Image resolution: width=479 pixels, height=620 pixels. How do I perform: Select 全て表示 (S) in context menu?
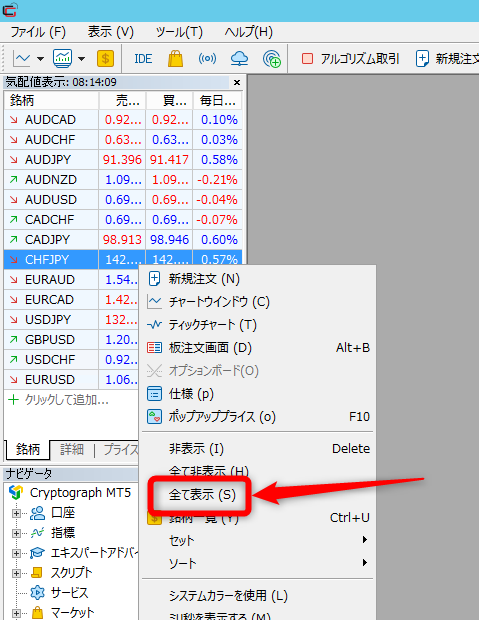(x=202, y=495)
